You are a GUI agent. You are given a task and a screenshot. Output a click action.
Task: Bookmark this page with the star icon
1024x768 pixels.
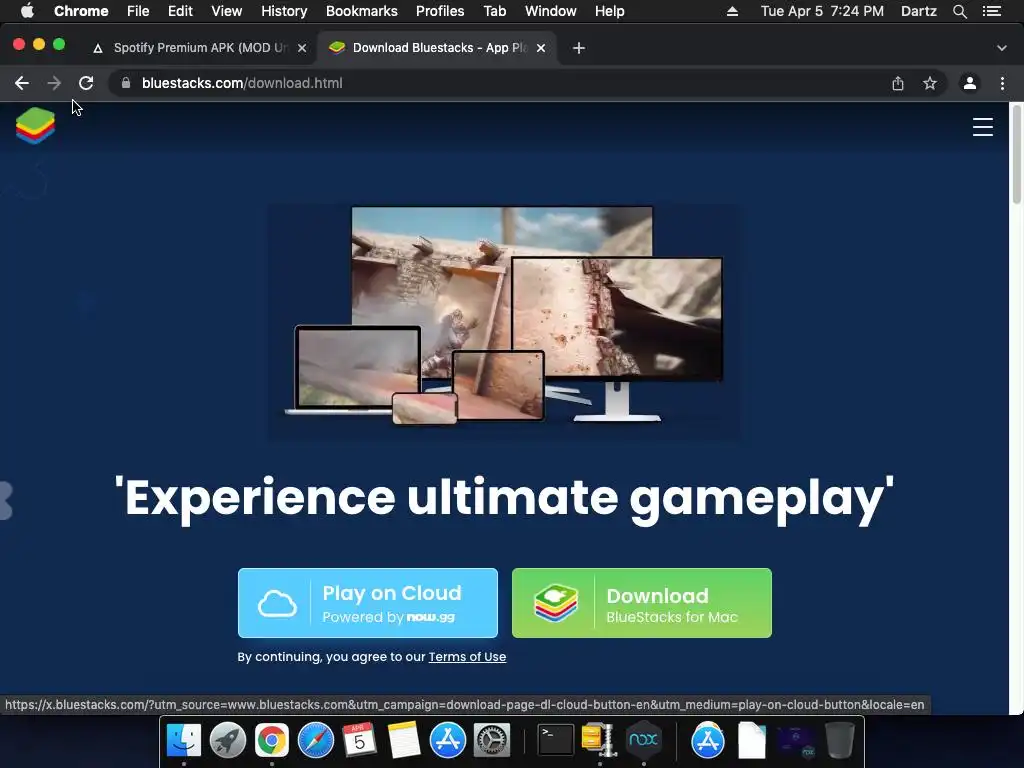[930, 83]
